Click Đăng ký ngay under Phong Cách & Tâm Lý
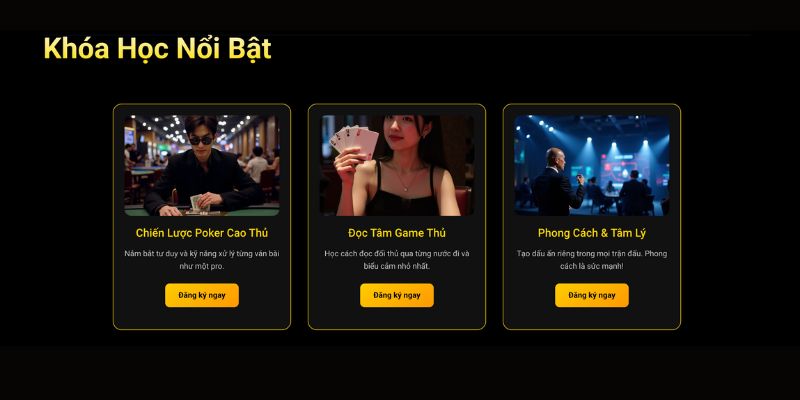Image resolution: width=800 pixels, height=400 pixels. (x=592, y=295)
